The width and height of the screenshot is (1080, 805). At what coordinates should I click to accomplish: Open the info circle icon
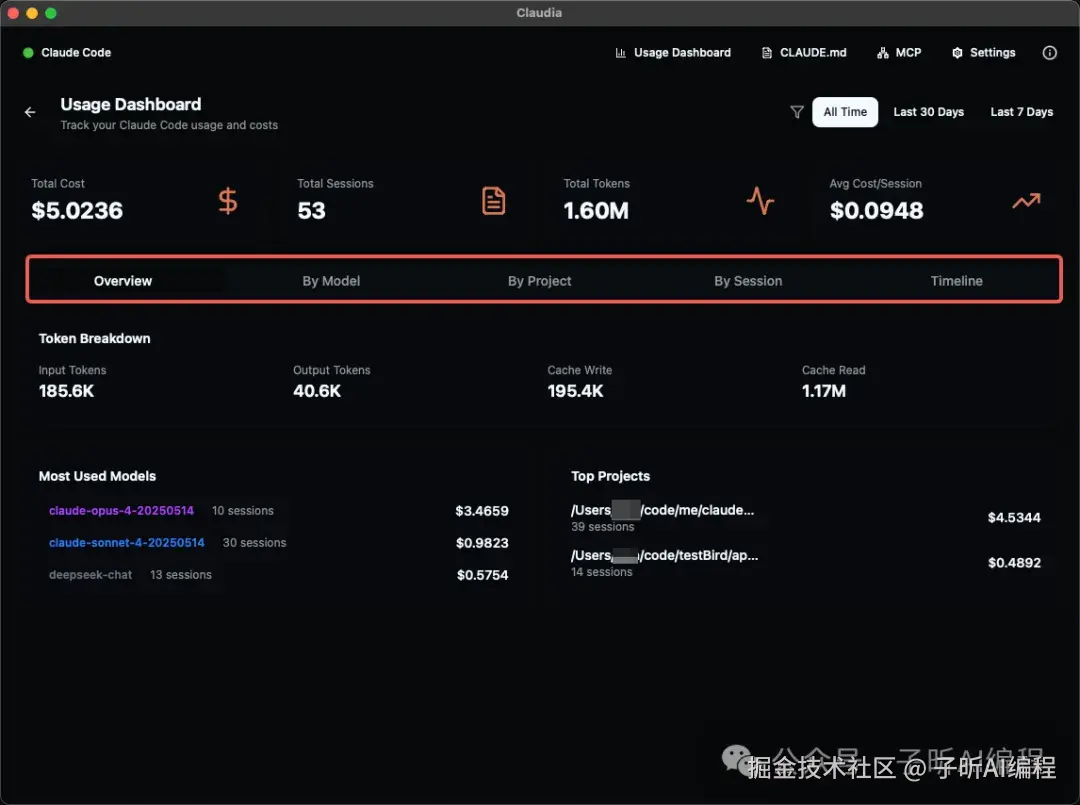[1049, 53]
